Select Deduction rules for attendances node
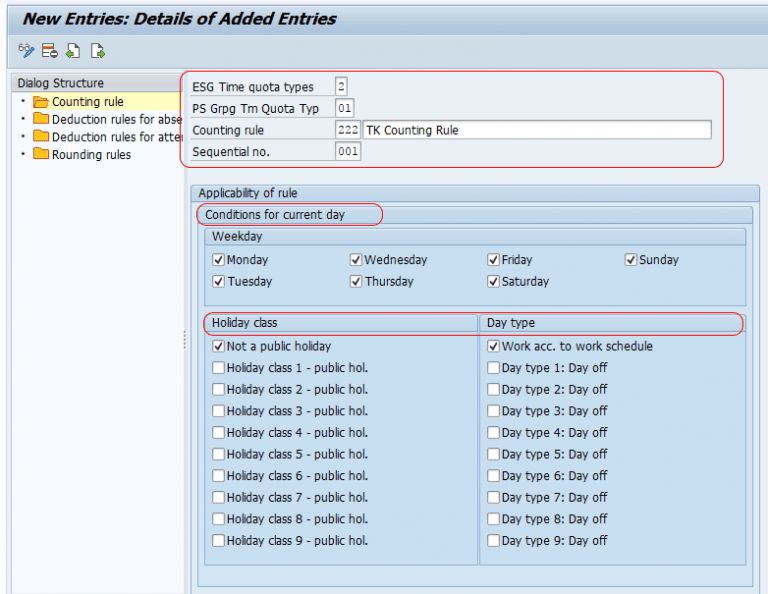This screenshot has width=768, height=594. coord(117,137)
